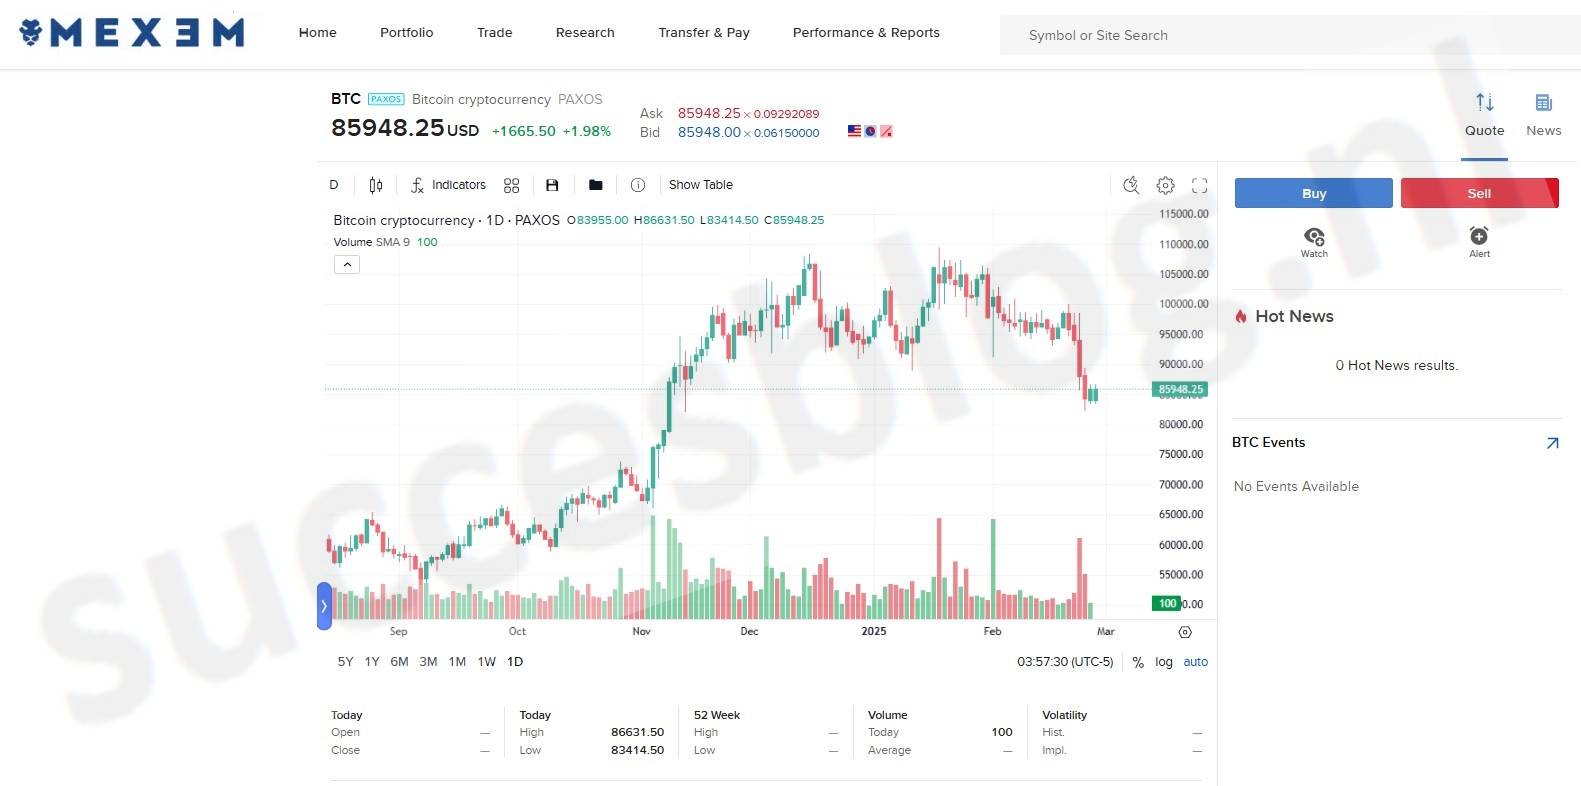Image resolution: width=1581 pixels, height=786 pixels.
Task: Open the D interval dropdown
Action: 334,185
